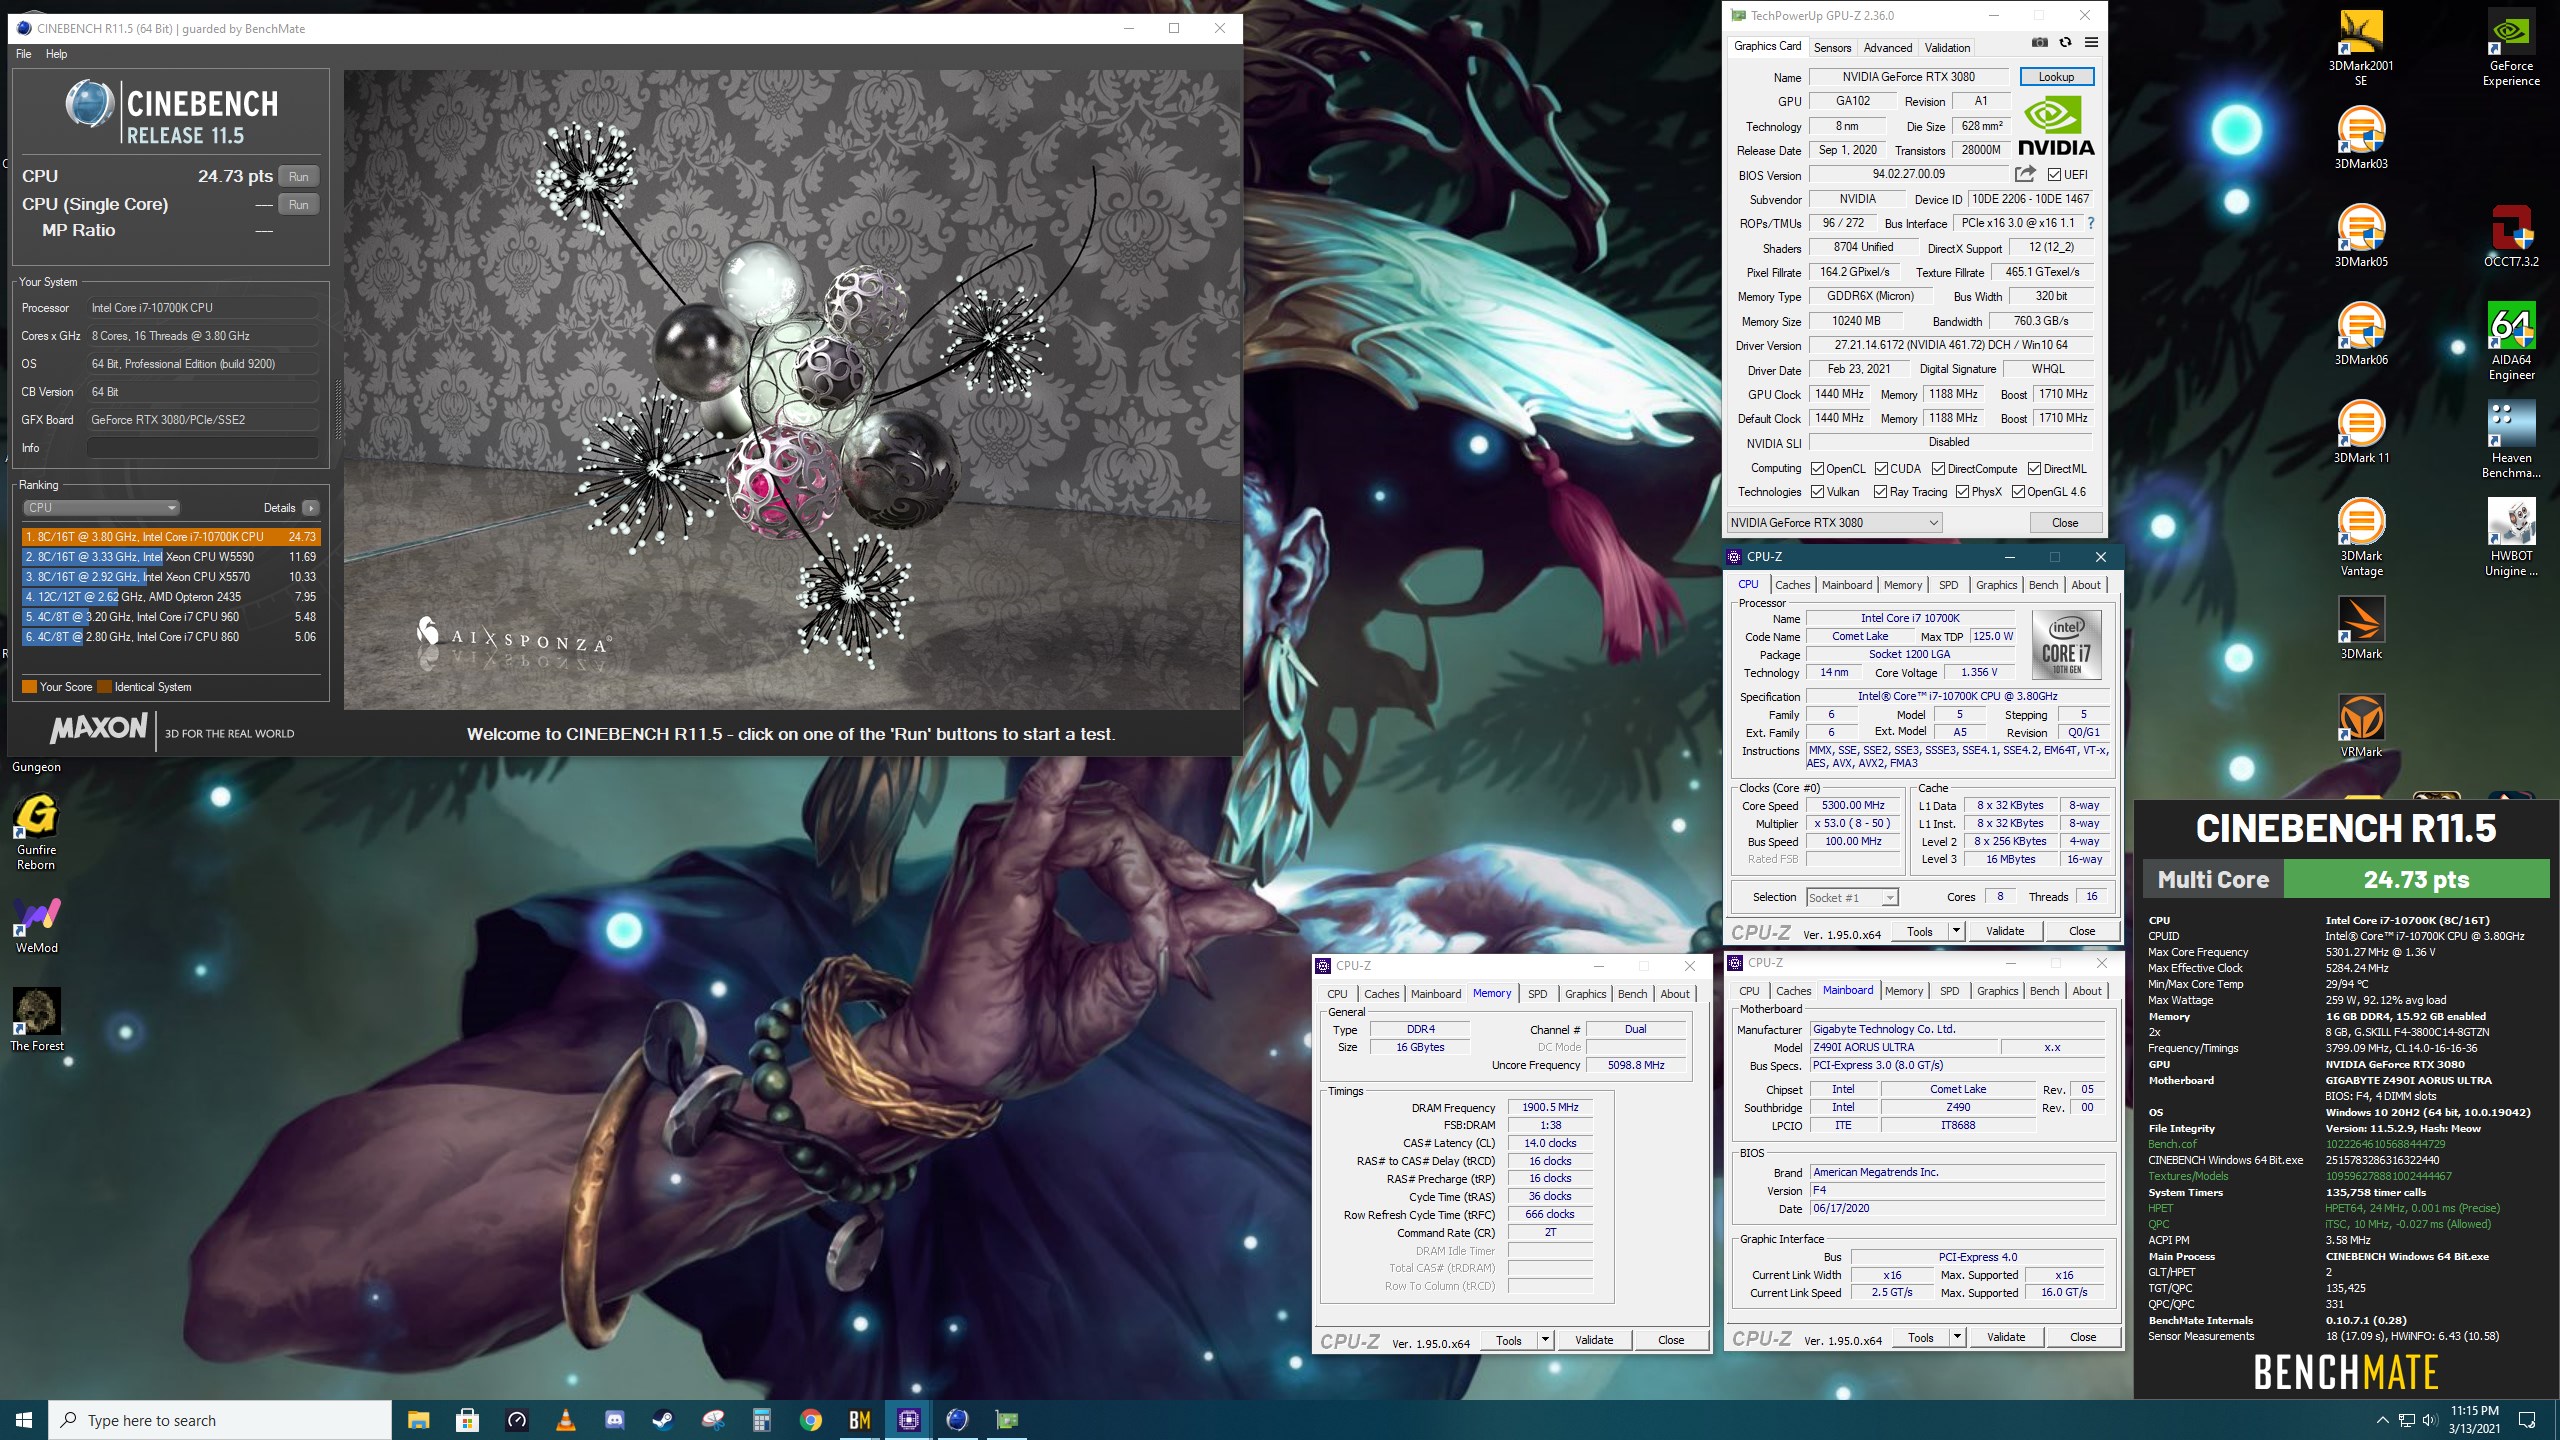
Task: Click Windows taskbar search box
Action: (220, 1420)
